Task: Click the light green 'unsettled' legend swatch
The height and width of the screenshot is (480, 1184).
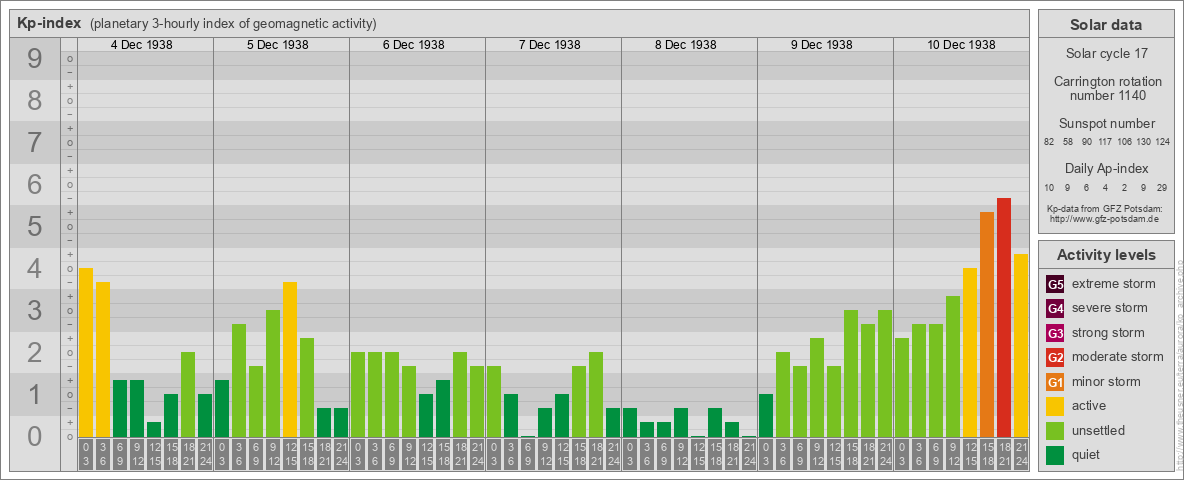Action: (1055, 430)
